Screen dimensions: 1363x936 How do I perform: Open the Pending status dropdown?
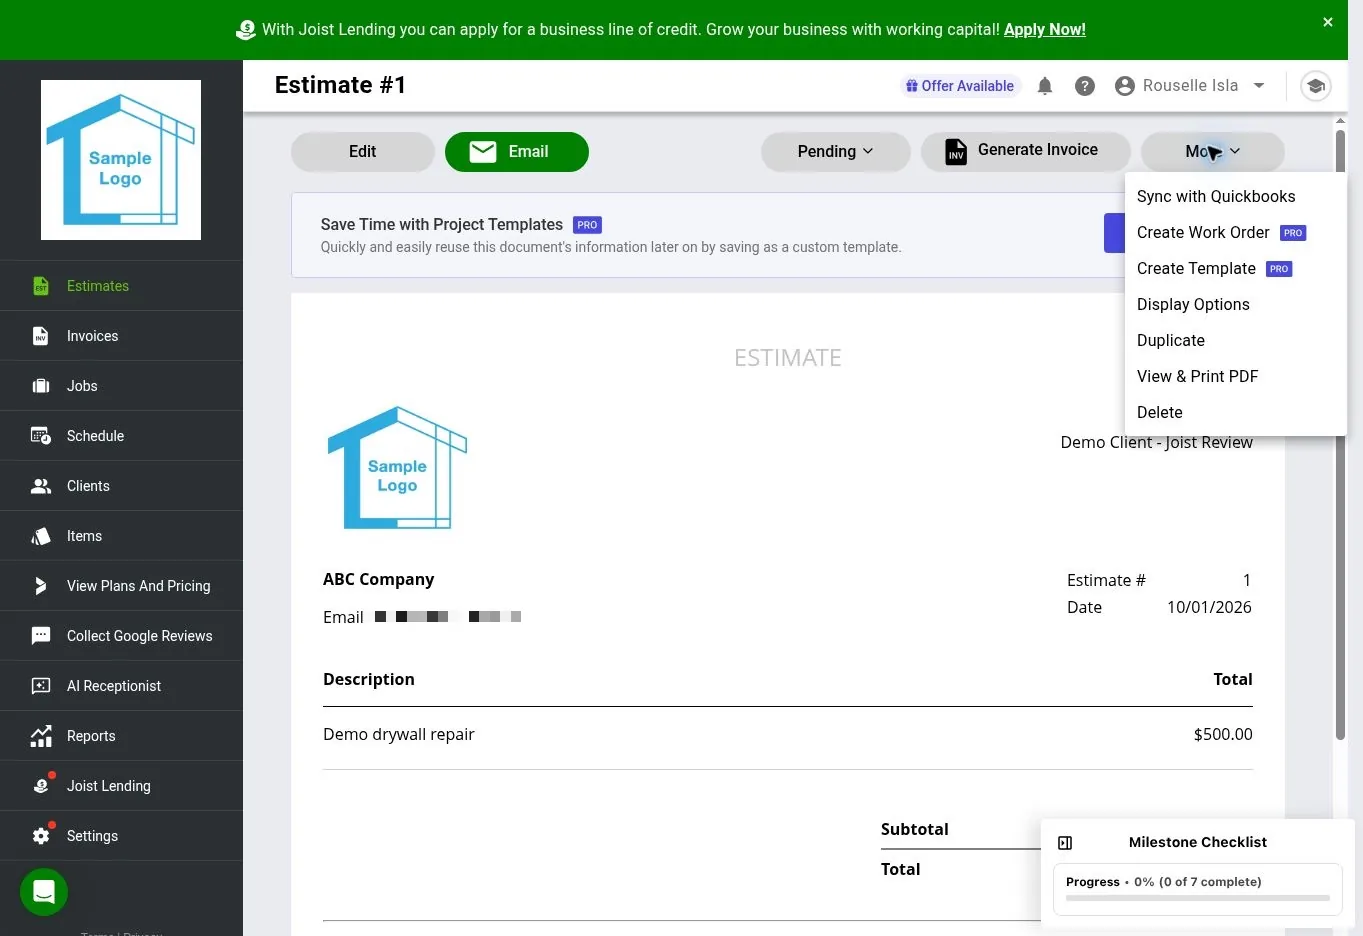835,152
